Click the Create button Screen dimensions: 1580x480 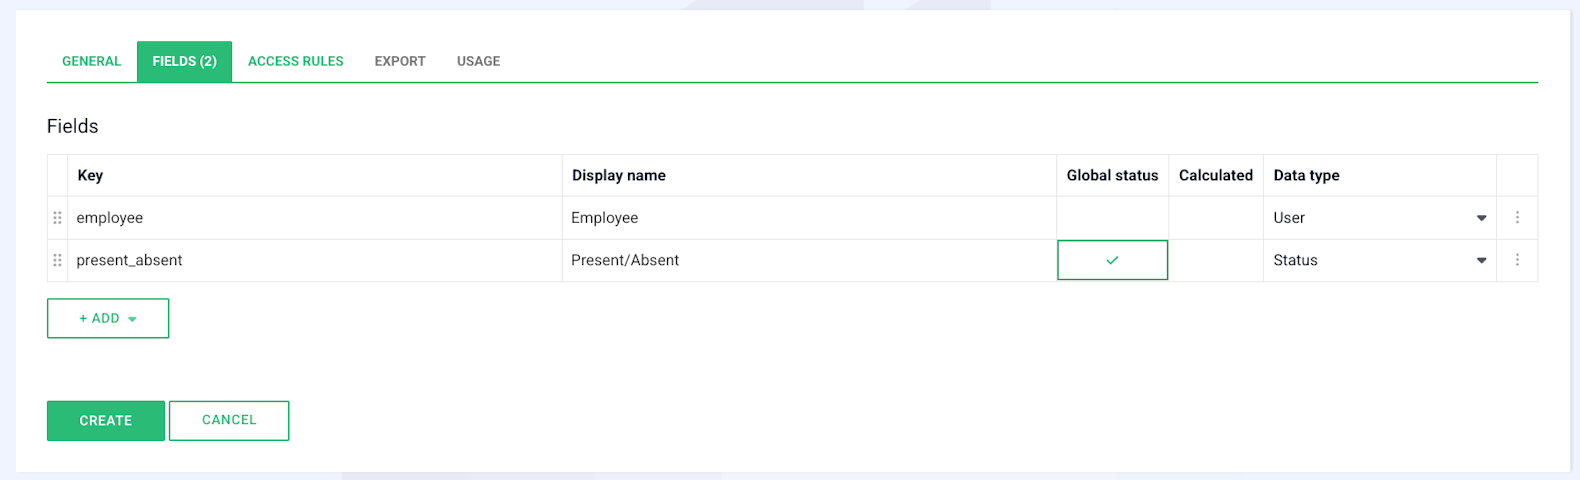(105, 421)
